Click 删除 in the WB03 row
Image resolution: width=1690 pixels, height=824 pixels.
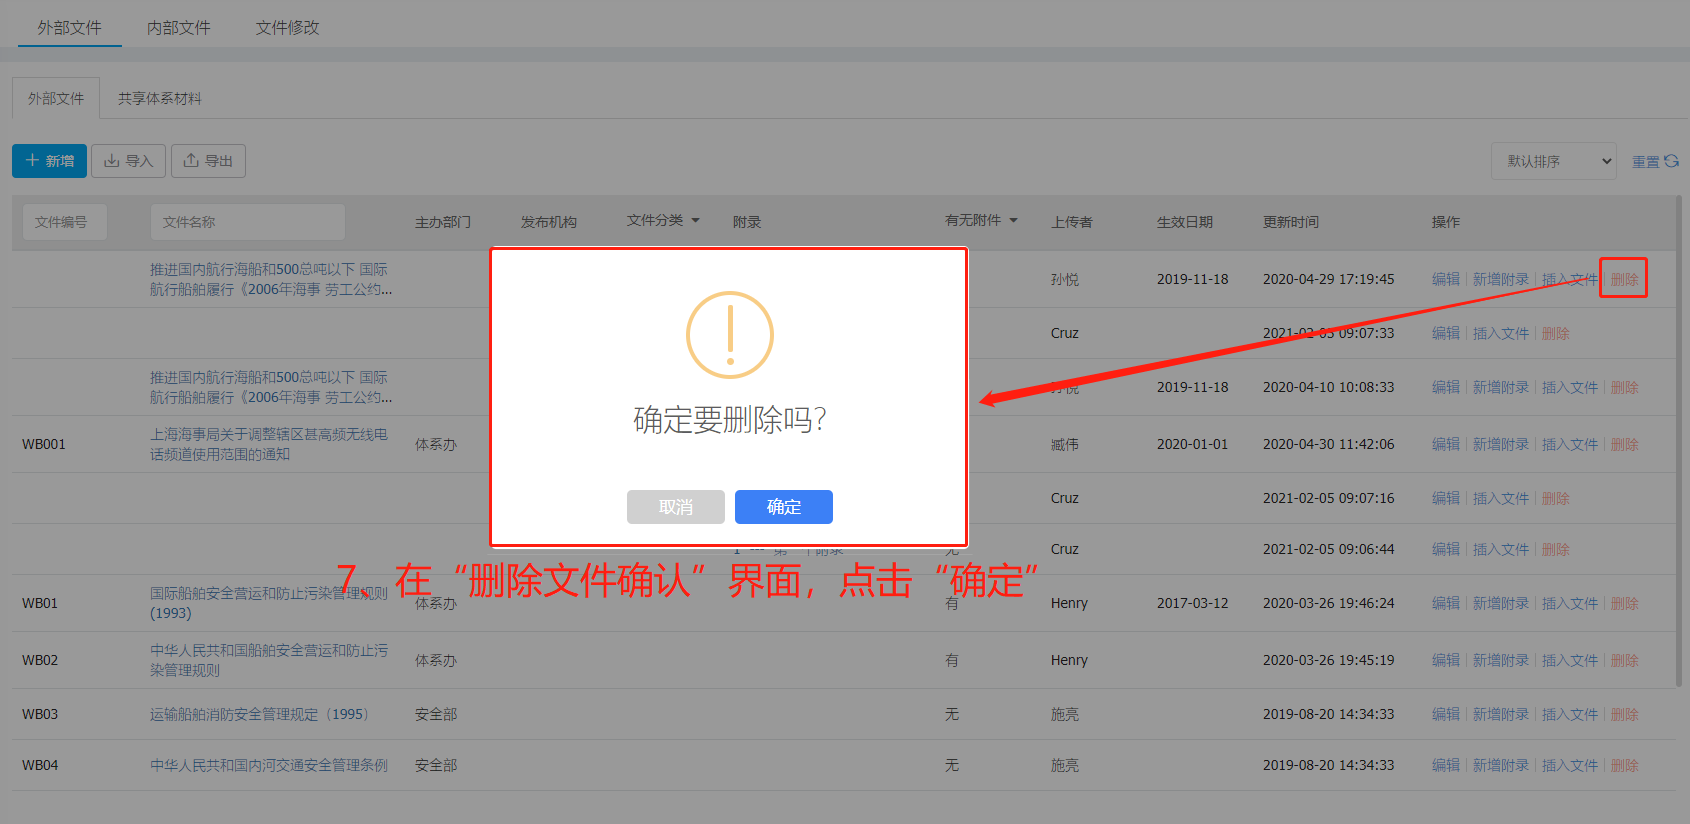pos(1624,714)
